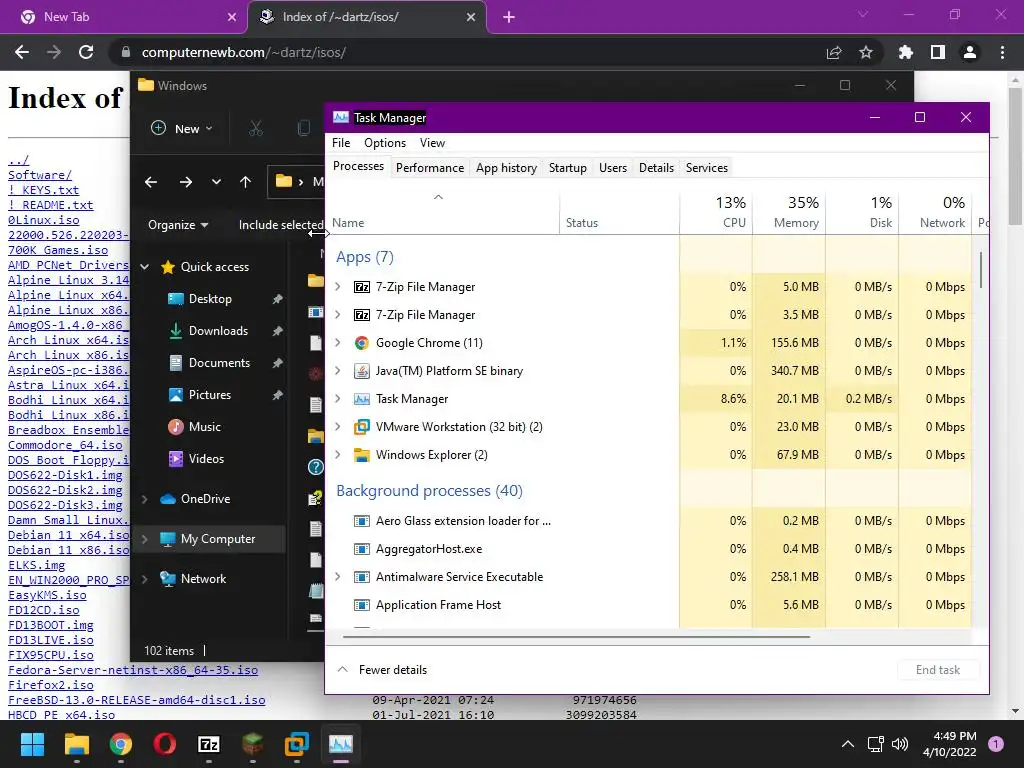Open Task Manager View menu
Viewport: 1024px width, 768px height.
432,143
